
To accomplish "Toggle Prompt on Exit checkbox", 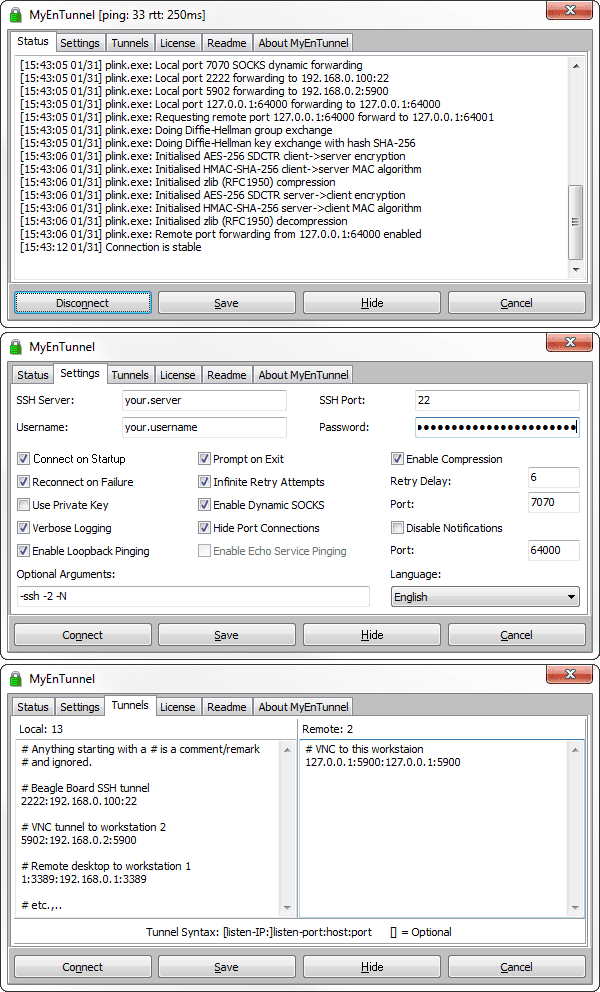I will pos(204,459).
